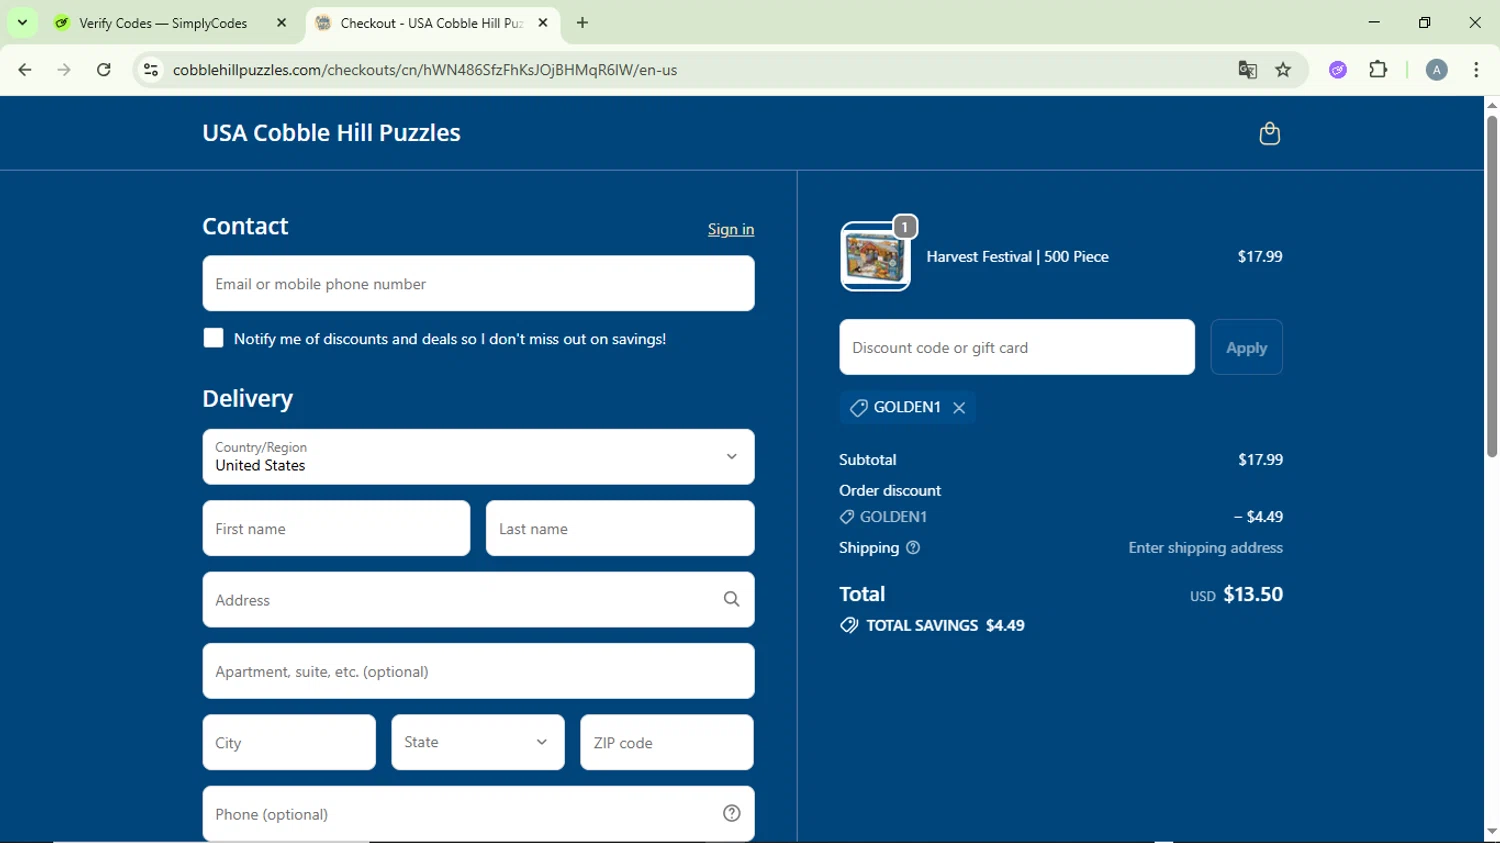Click the order discount amount – $4.49
The width and height of the screenshot is (1500, 843).
point(1258,517)
